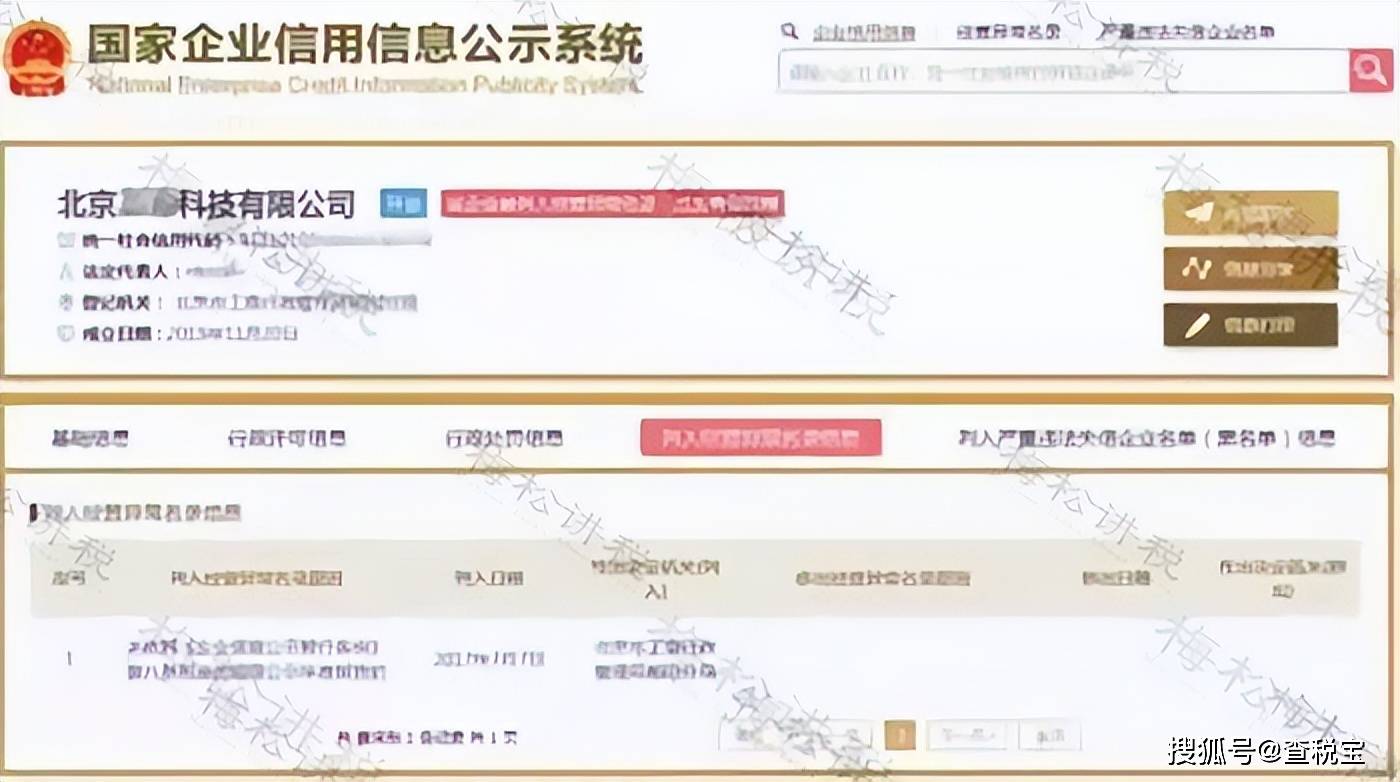The image size is (1400, 782).
Task: Click the listing date cell in row 1
Action: 489,660
